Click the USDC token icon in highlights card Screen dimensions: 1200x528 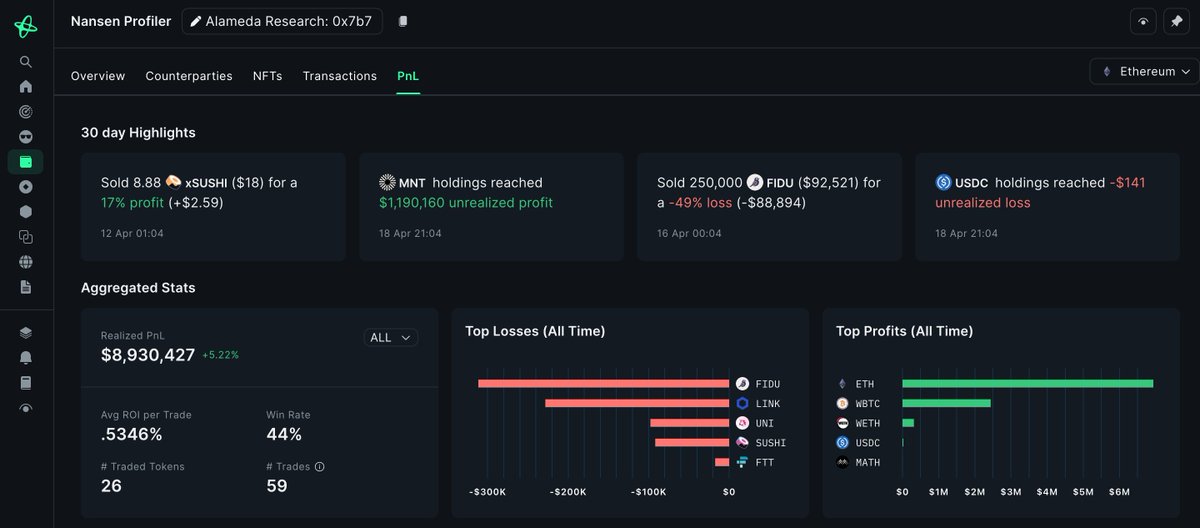[943, 183]
